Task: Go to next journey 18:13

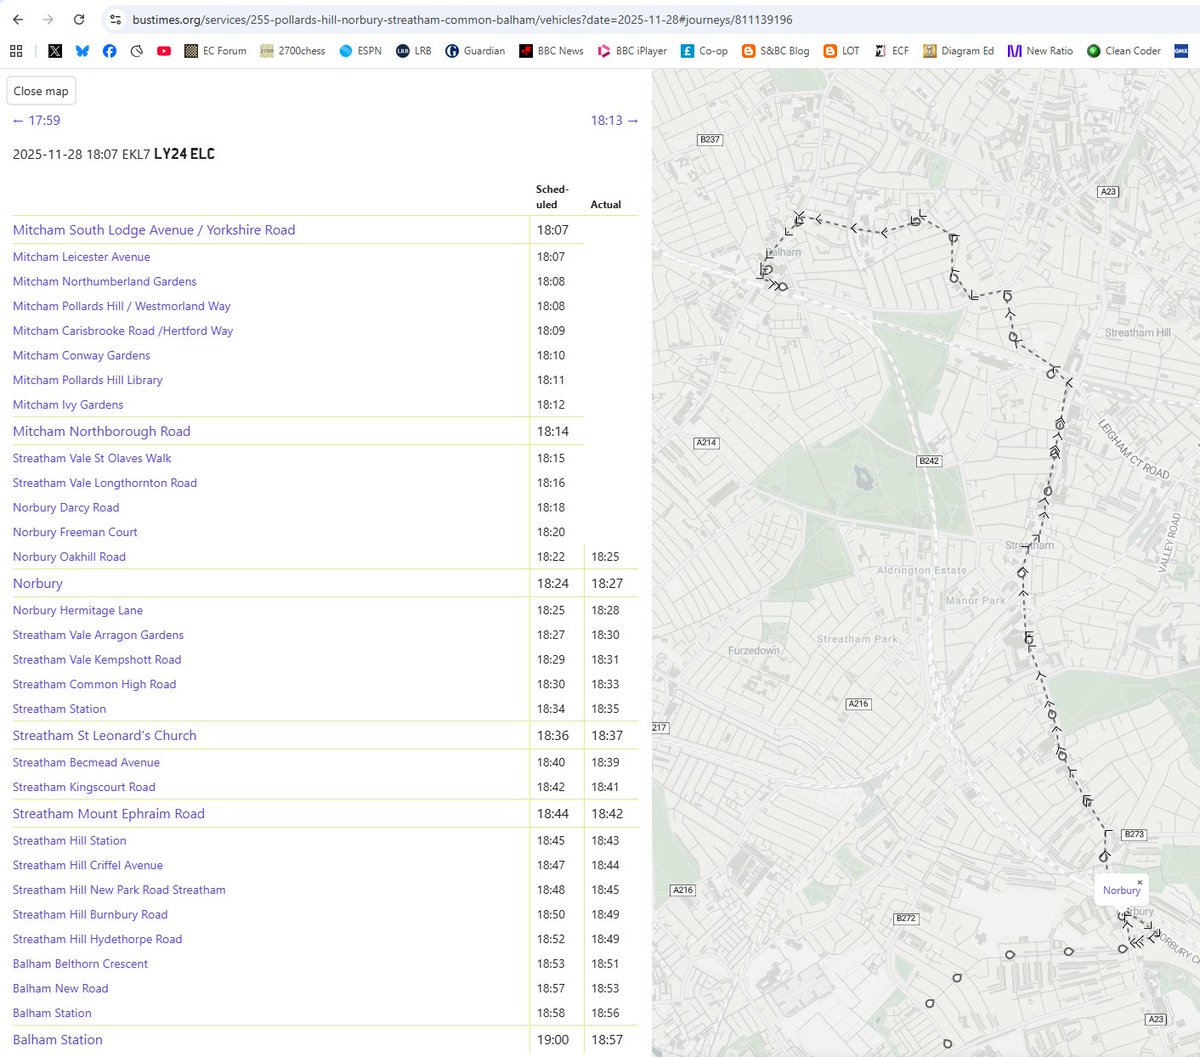Action: (x=614, y=120)
